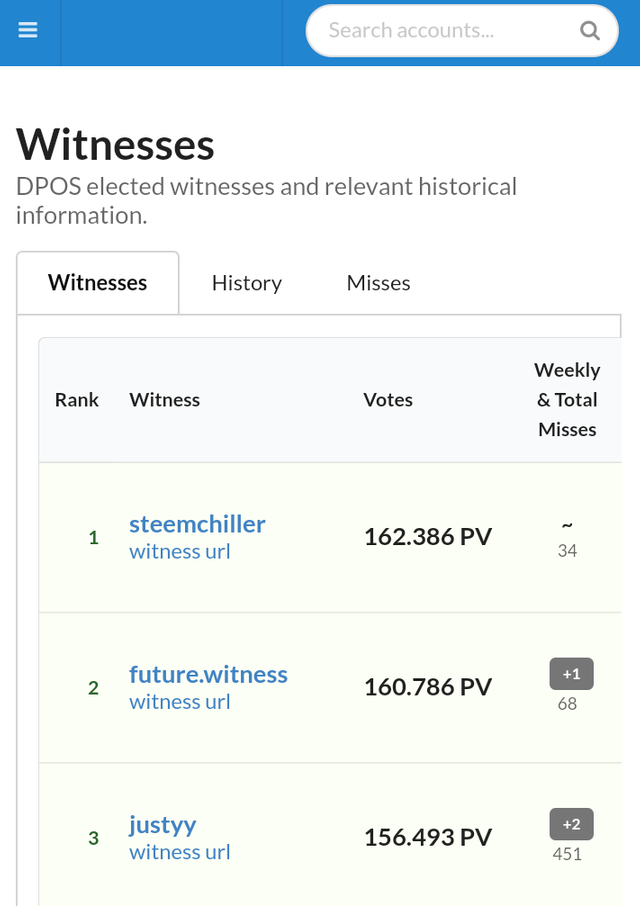Click the +2 weekly misses badge
640x906 pixels.
pos(571,824)
